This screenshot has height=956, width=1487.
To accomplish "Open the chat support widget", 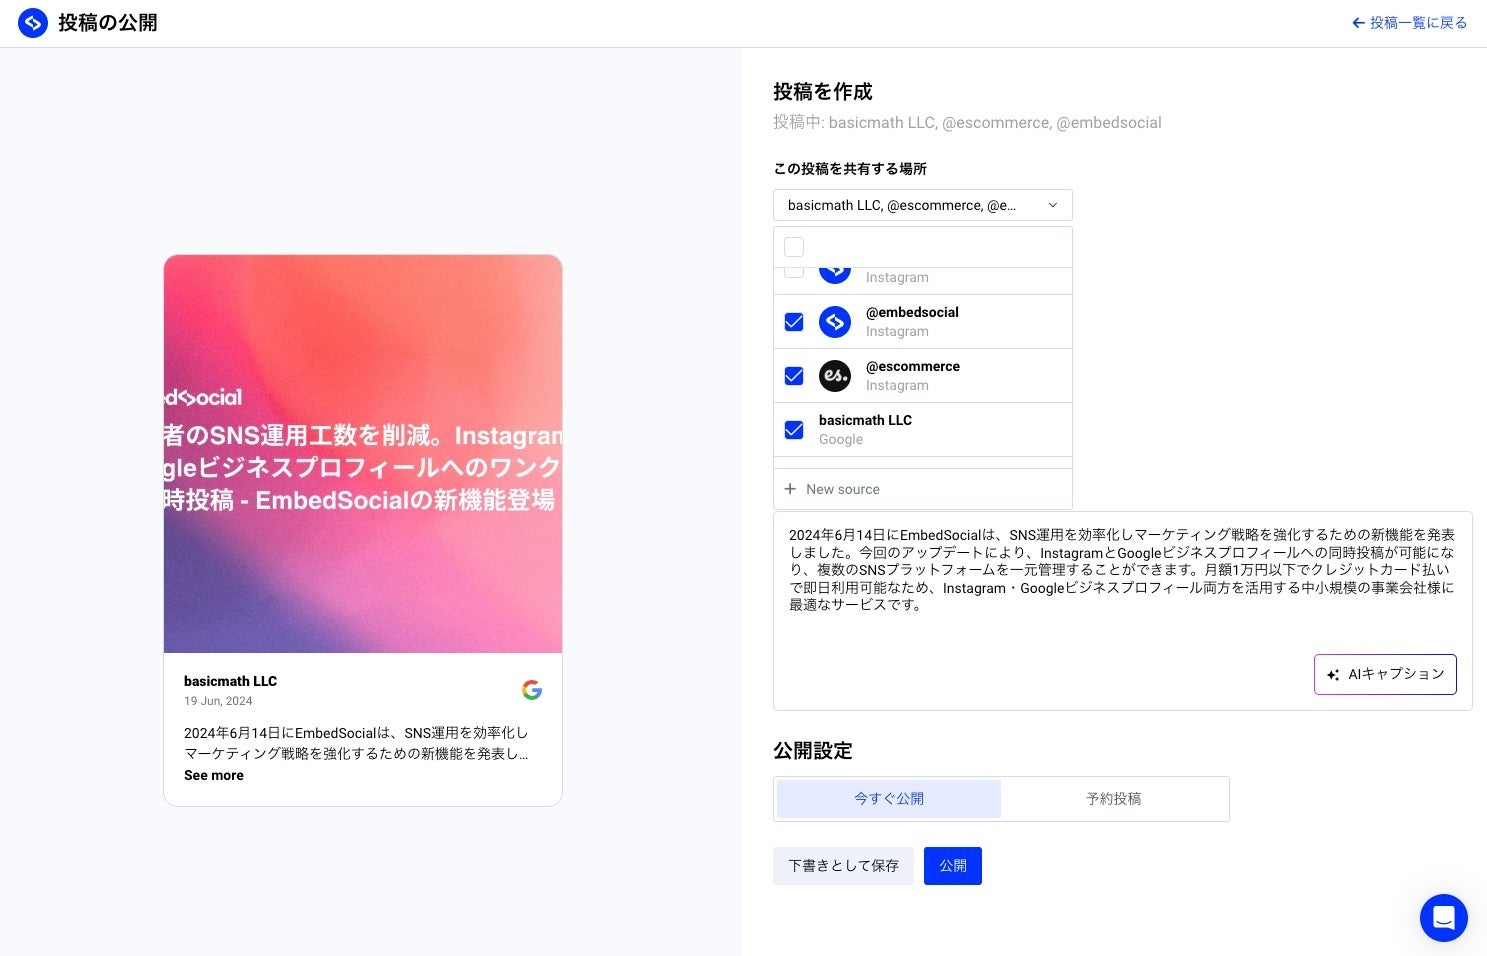I will [x=1443, y=917].
